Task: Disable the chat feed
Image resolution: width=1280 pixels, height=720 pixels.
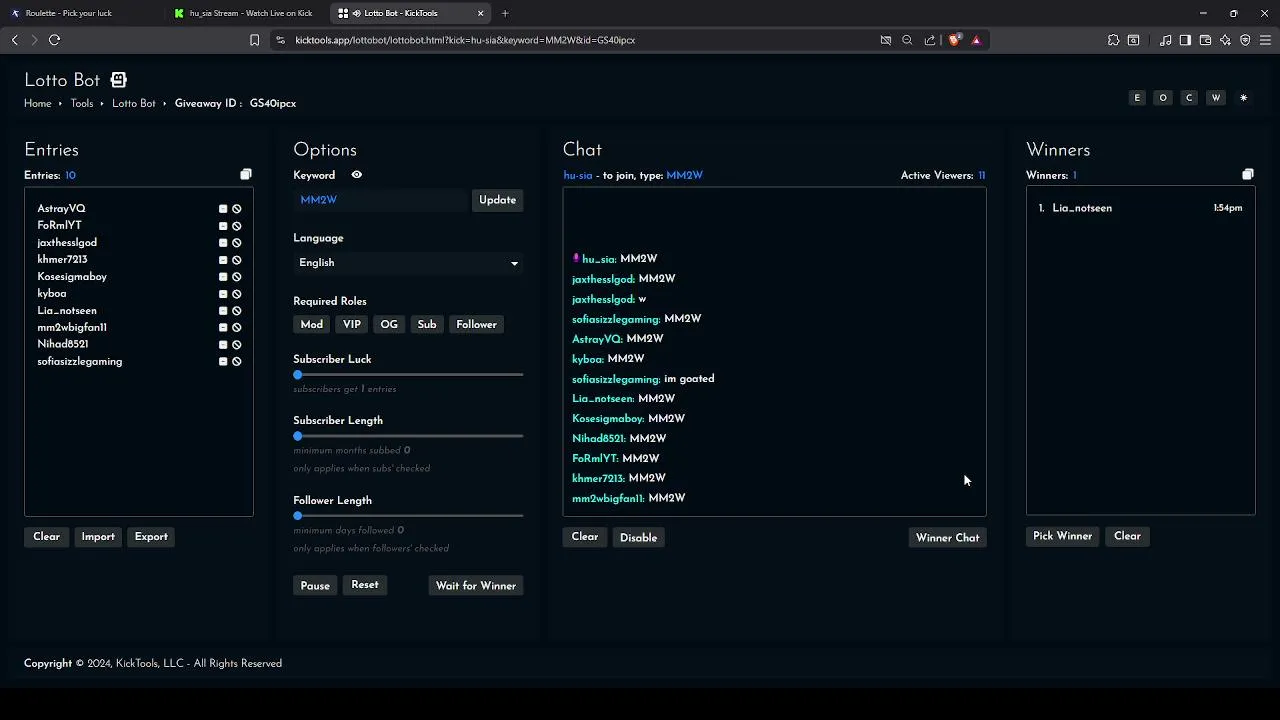Action: tap(638, 538)
